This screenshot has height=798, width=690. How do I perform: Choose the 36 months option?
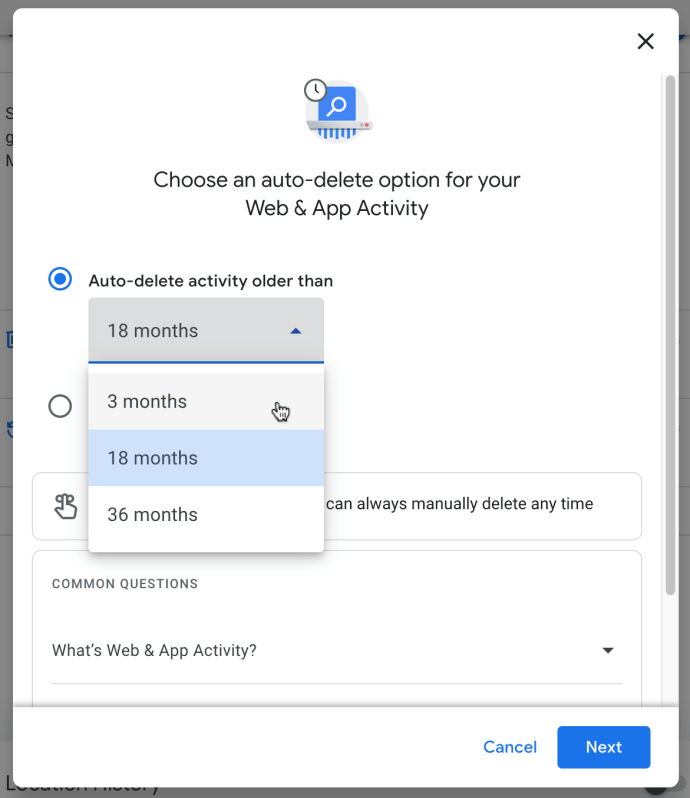pyautogui.click(x=153, y=515)
